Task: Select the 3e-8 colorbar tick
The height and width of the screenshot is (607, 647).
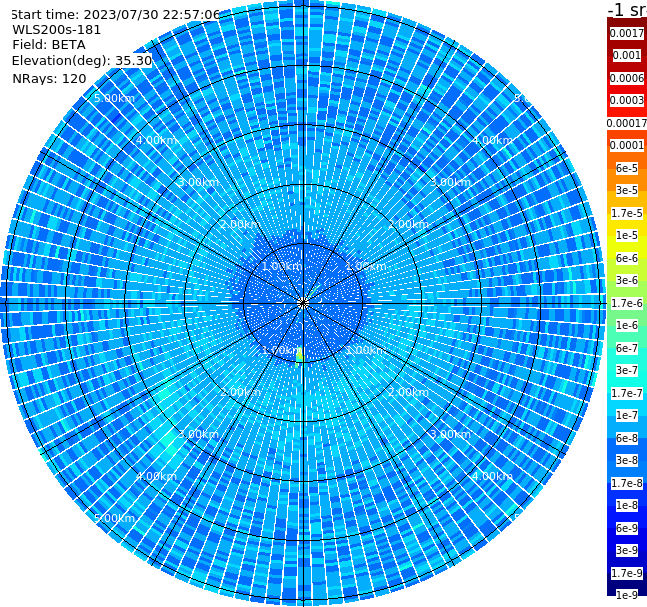Action: coord(627,460)
